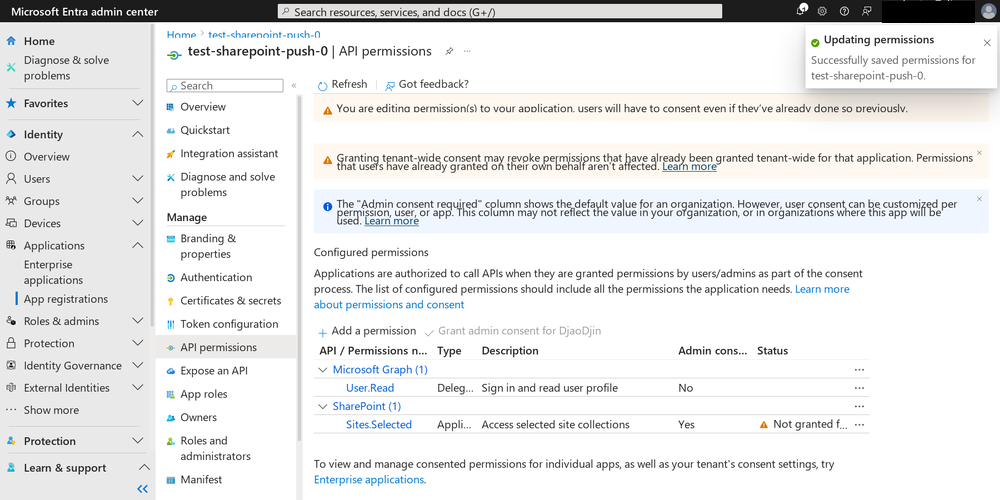Collapse the SharePoint permissions group
1000x500 pixels.
pyautogui.click(x=323, y=406)
